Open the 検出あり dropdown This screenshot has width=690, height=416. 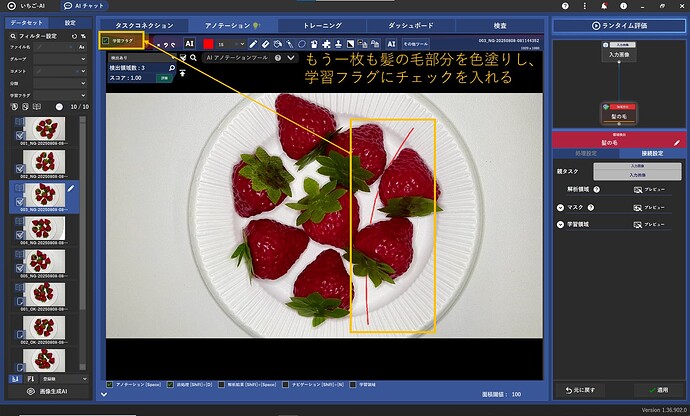143,58
